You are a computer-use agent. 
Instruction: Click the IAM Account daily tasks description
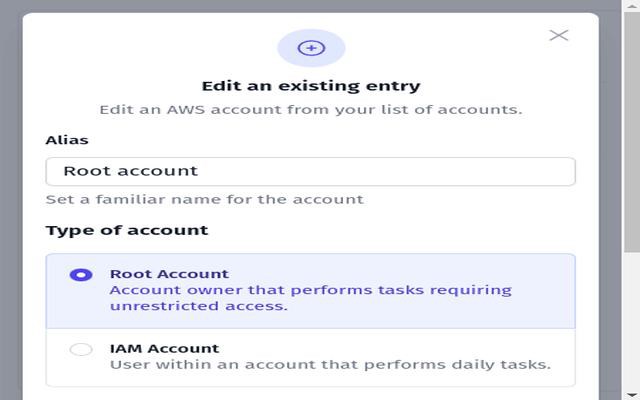pos(330,365)
